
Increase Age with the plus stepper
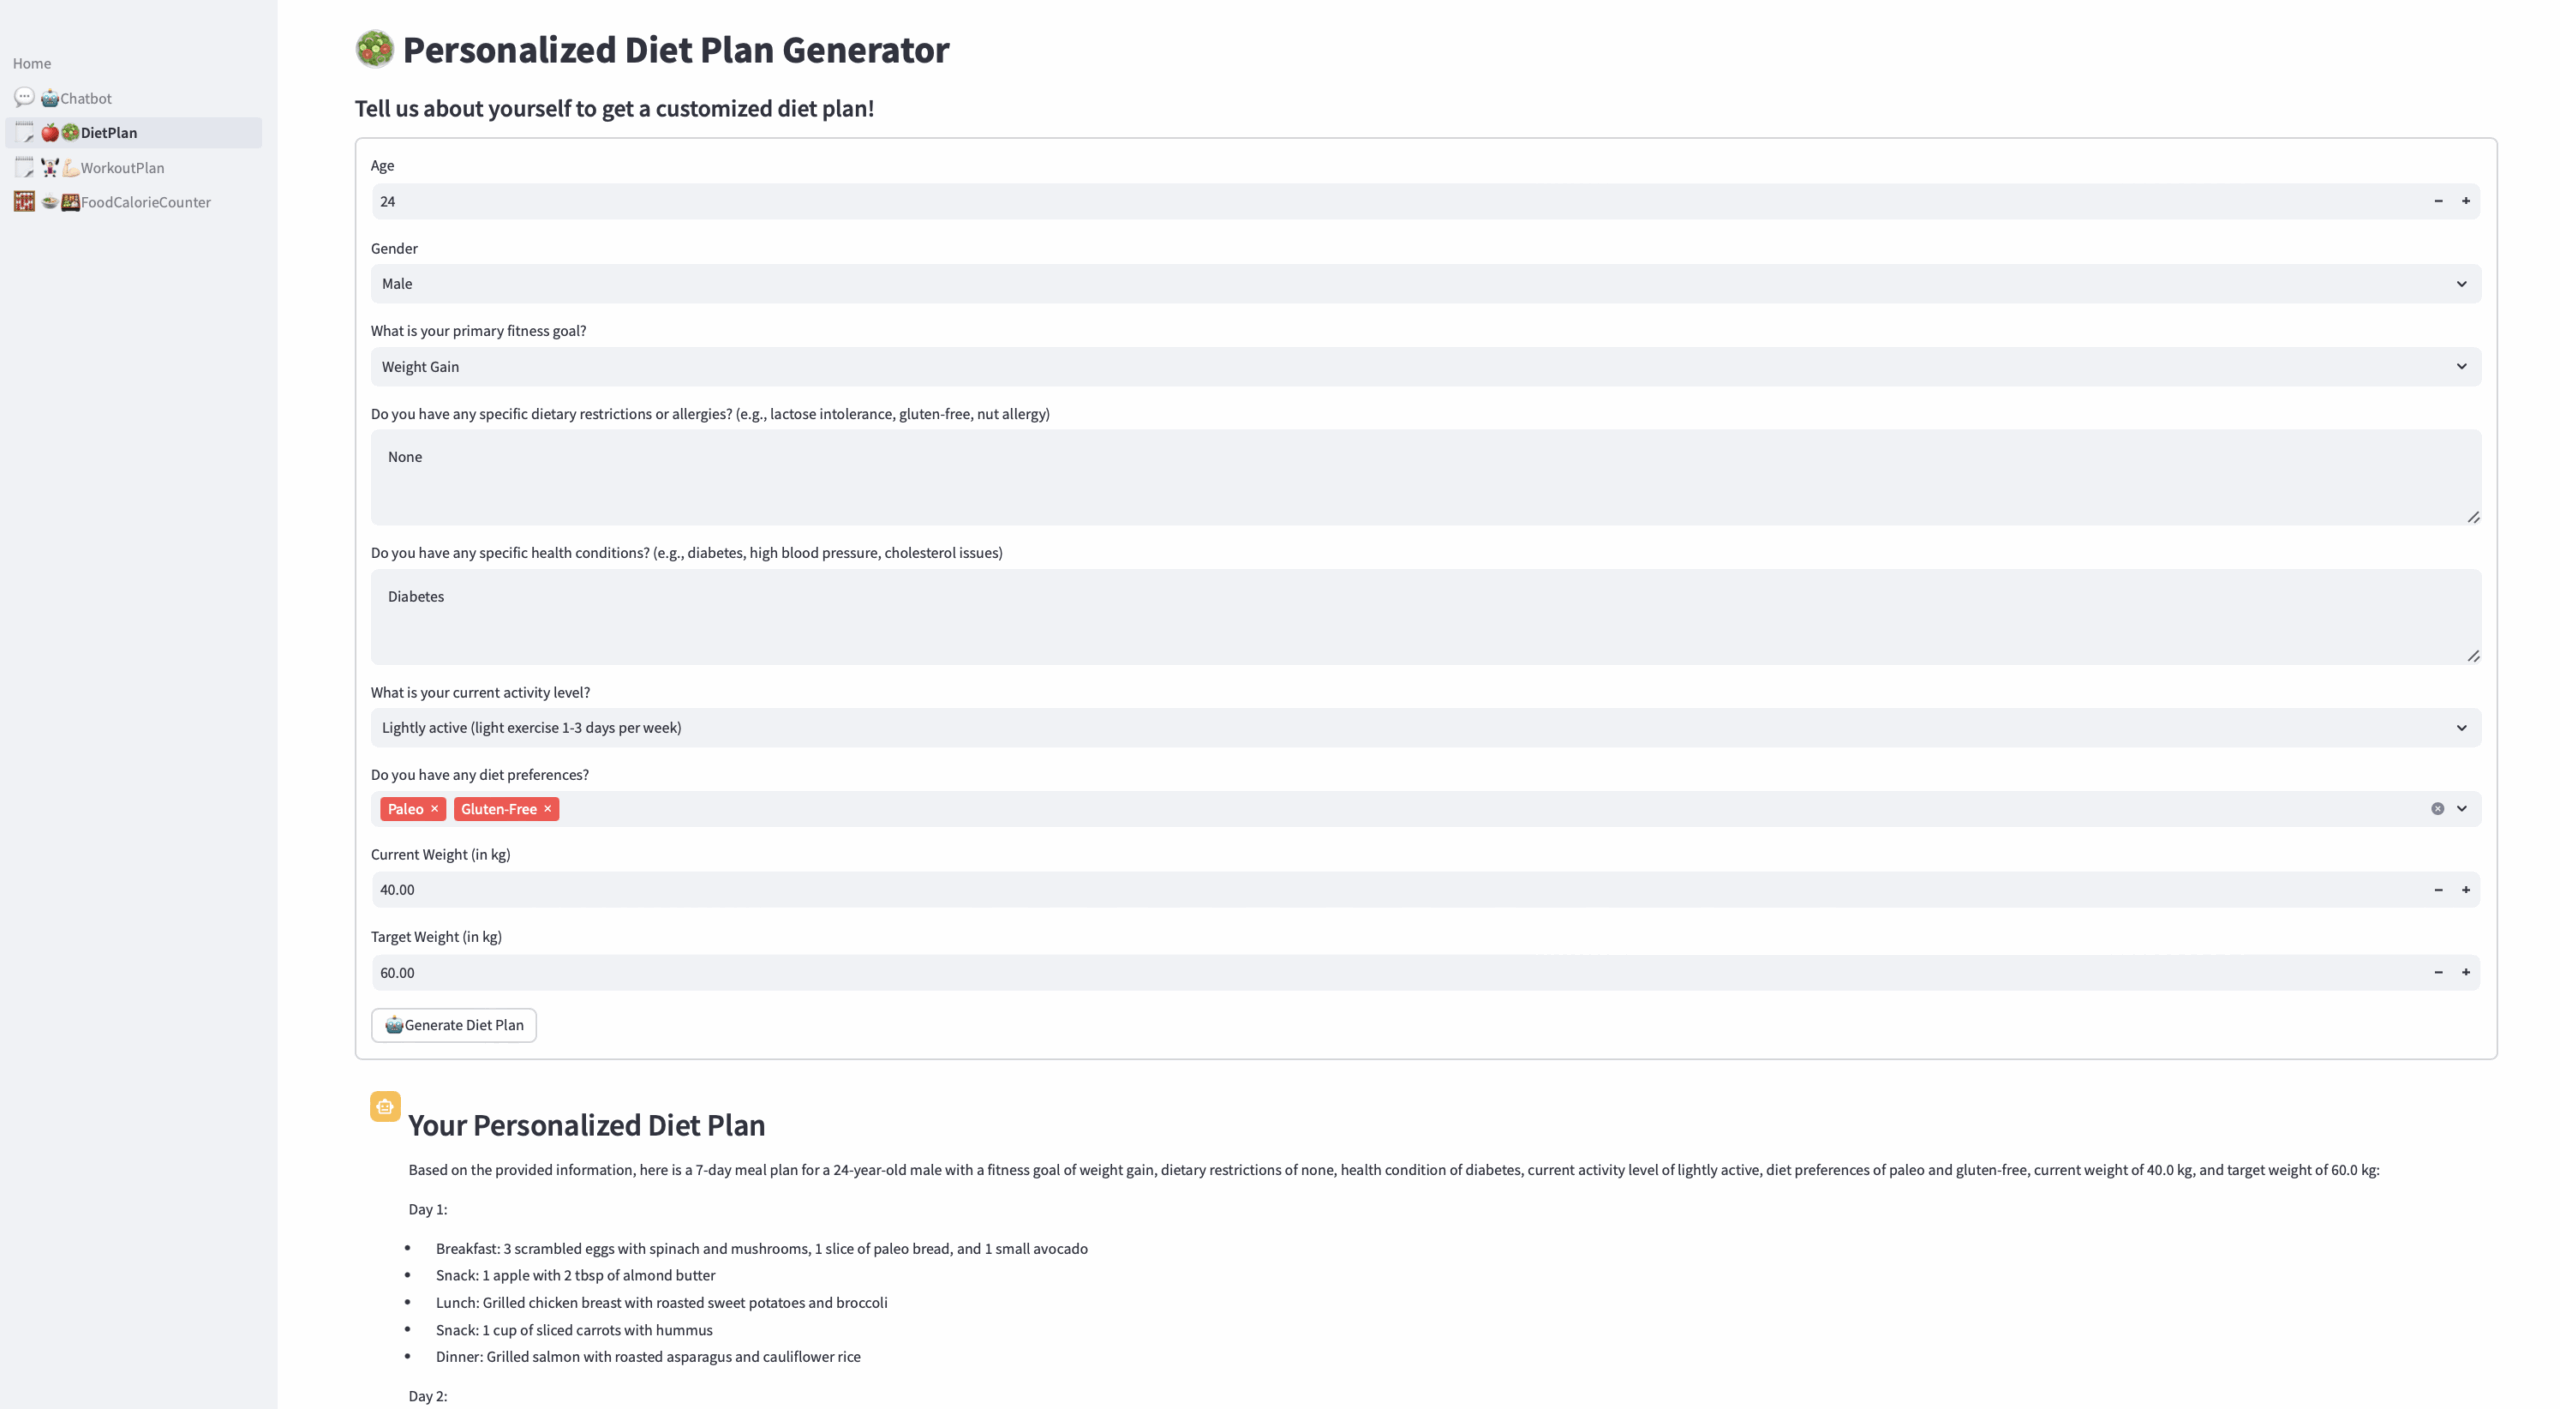(2465, 201)
